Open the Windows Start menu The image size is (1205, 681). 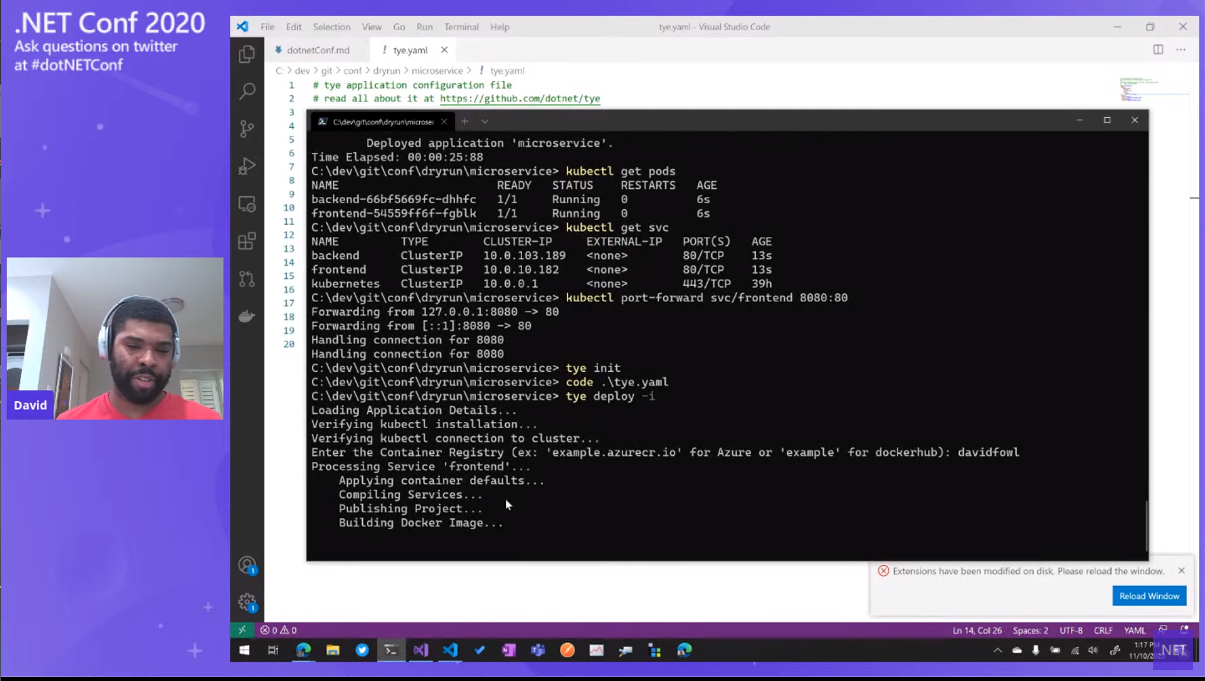[x=244, y=650]
